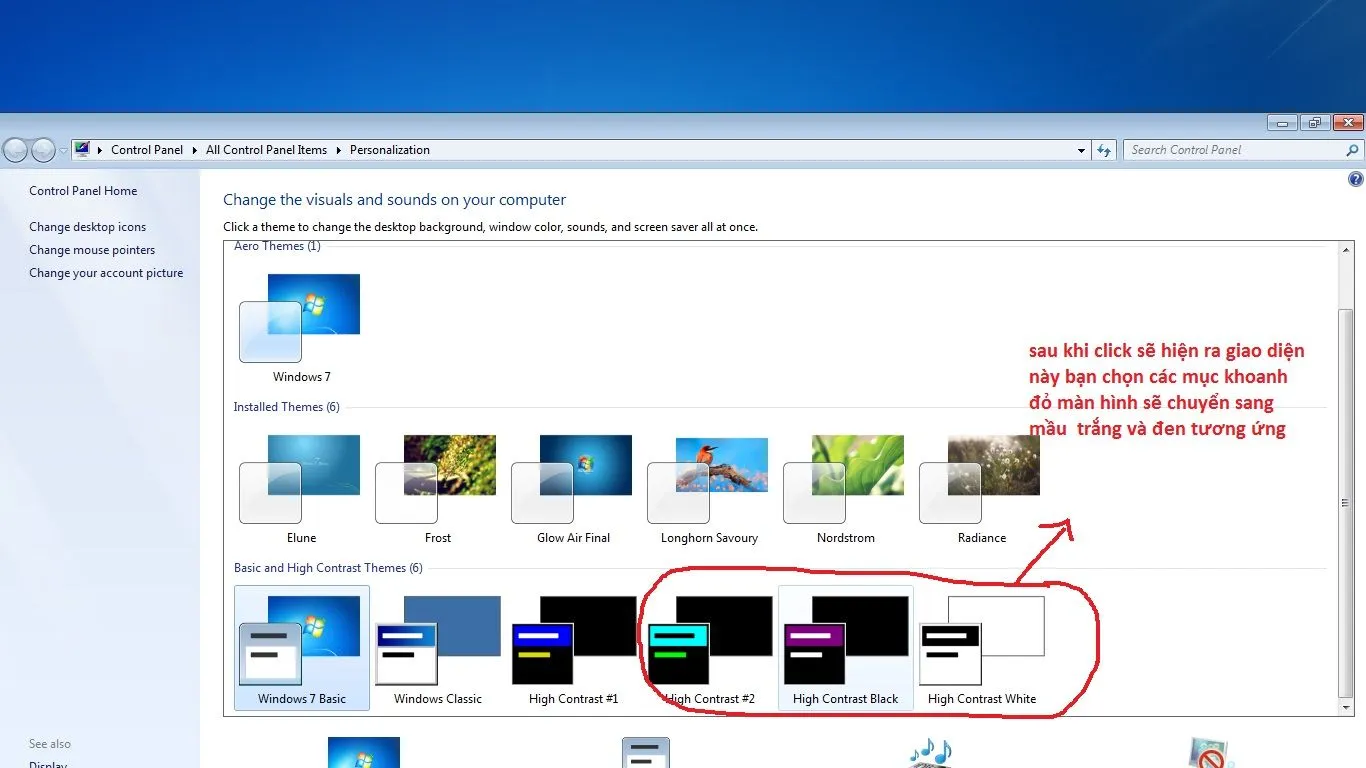Viewport: 1366px width, 768px height.
Task: Click the theme list scrollbar down arrow
Action: coord(1346,708)
